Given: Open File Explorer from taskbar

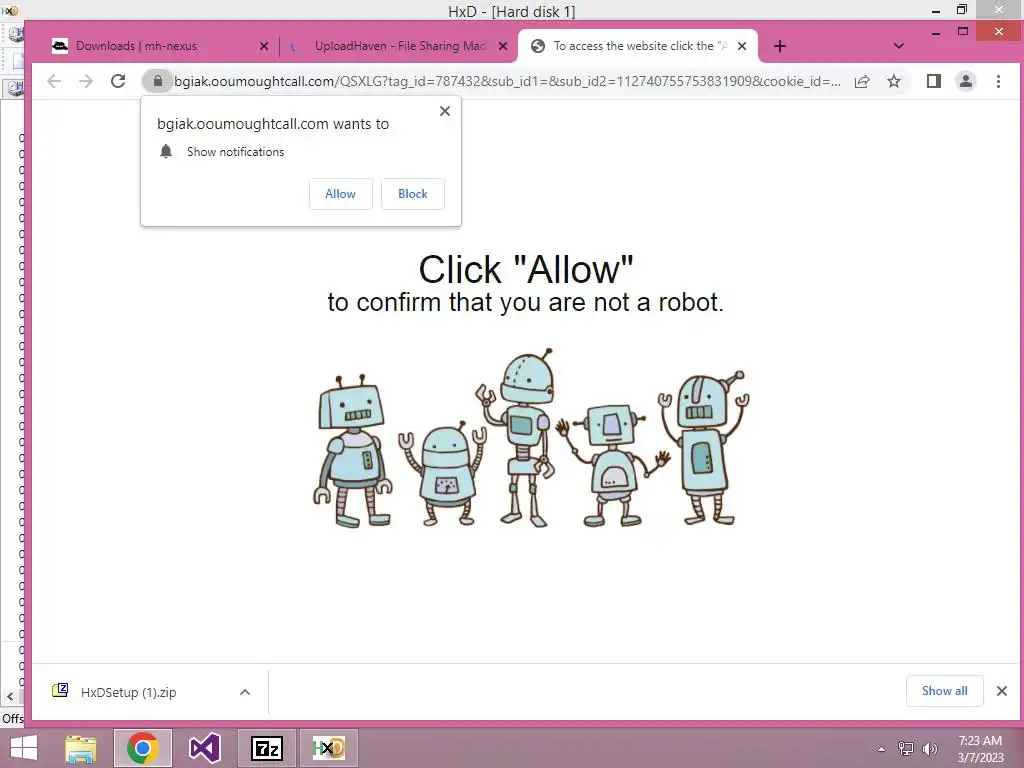Looking at the screenshot, I should [81, 748].
